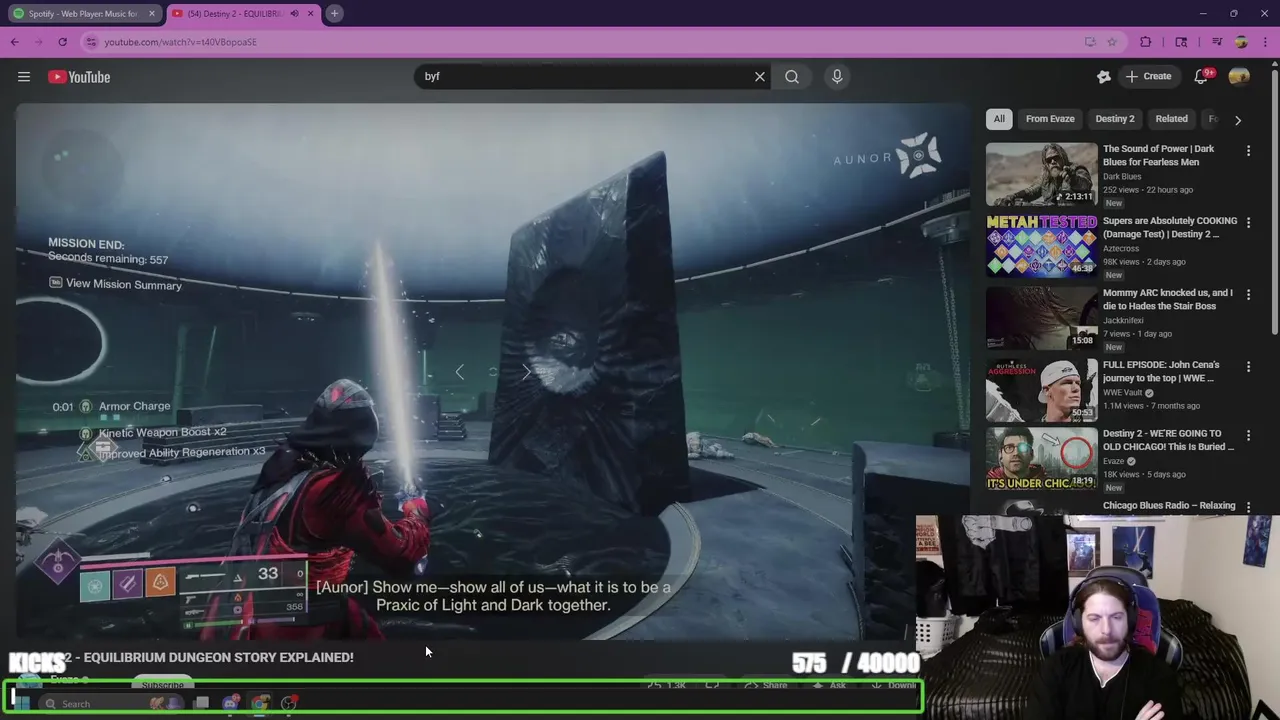The width and height of the screenshot is (1280, 720).
Task: Clear the search box with the X icon
Action: pyautogui.click(x=759, y=77)
